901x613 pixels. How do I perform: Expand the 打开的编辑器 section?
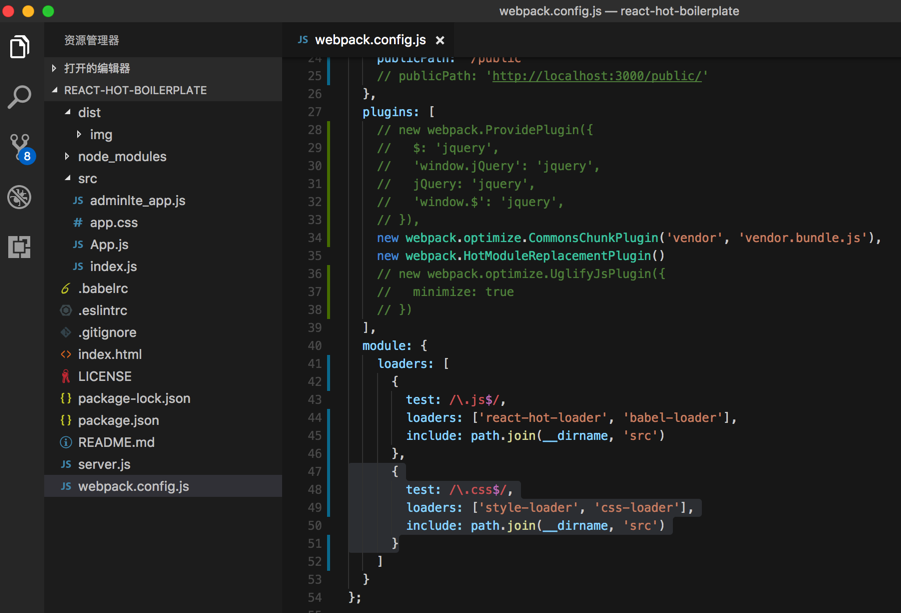97,68
